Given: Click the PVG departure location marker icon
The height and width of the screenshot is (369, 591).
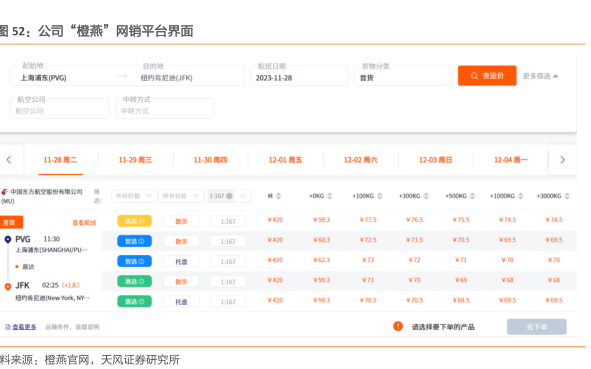Looking at the screenshot, I should click(8, 239).
